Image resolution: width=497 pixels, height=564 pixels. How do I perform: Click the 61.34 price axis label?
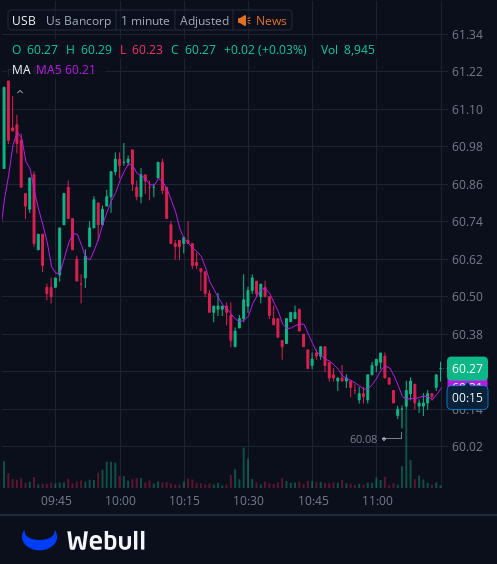467,35
